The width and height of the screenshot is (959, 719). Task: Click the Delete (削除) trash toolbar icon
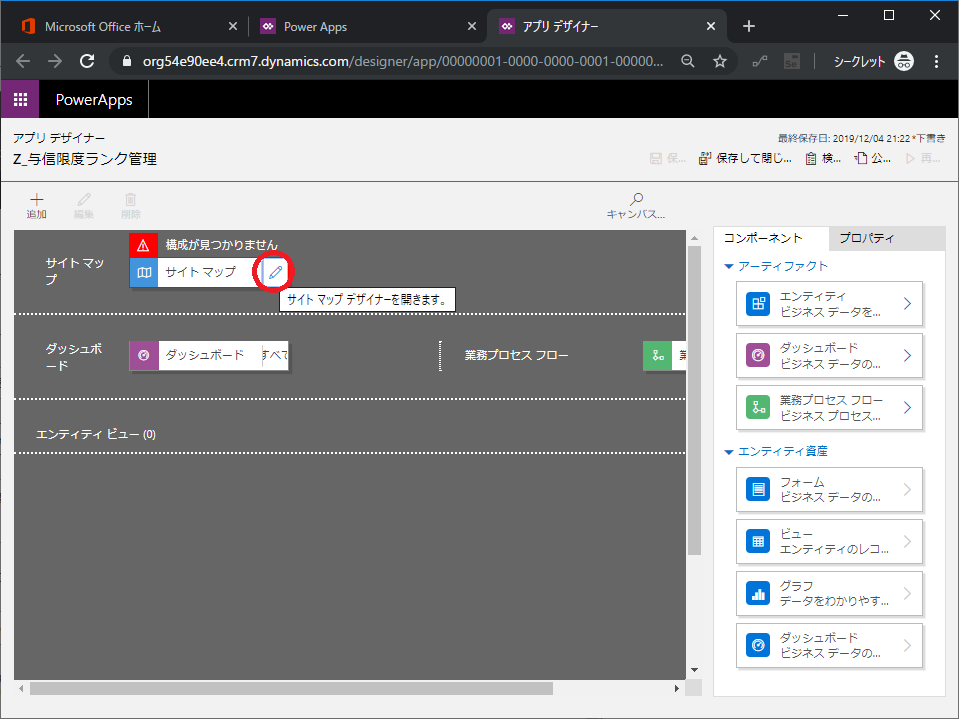pyautogui.click(x=130, y=199)
